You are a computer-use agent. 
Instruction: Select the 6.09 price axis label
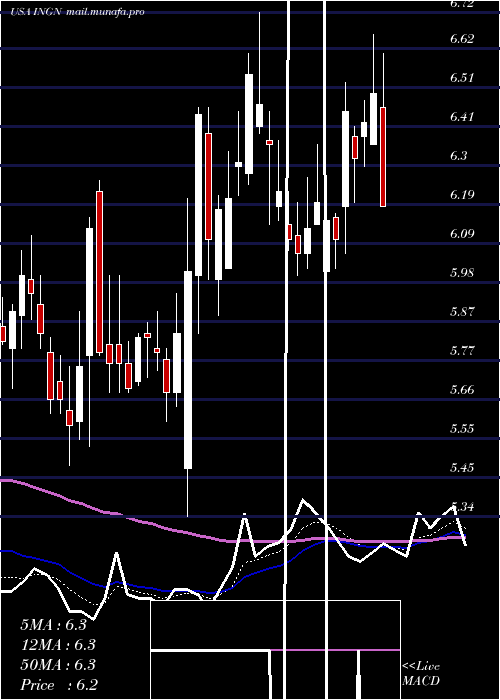tap(462, 234)
